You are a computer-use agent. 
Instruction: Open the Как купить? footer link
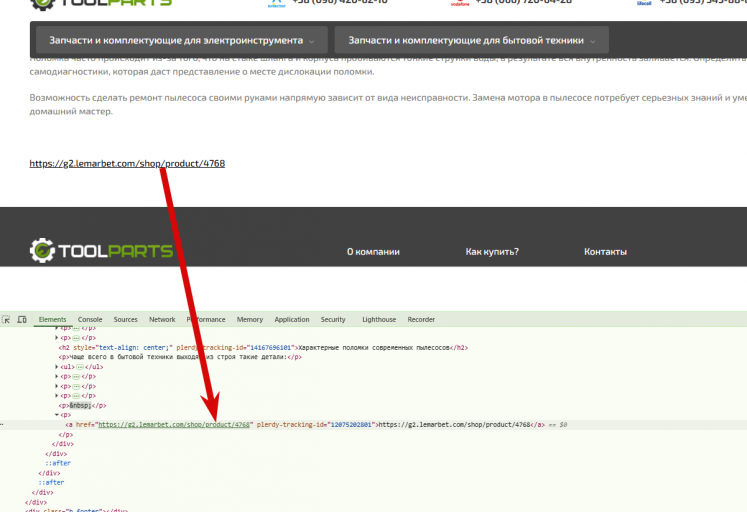[x=492, y=251]
